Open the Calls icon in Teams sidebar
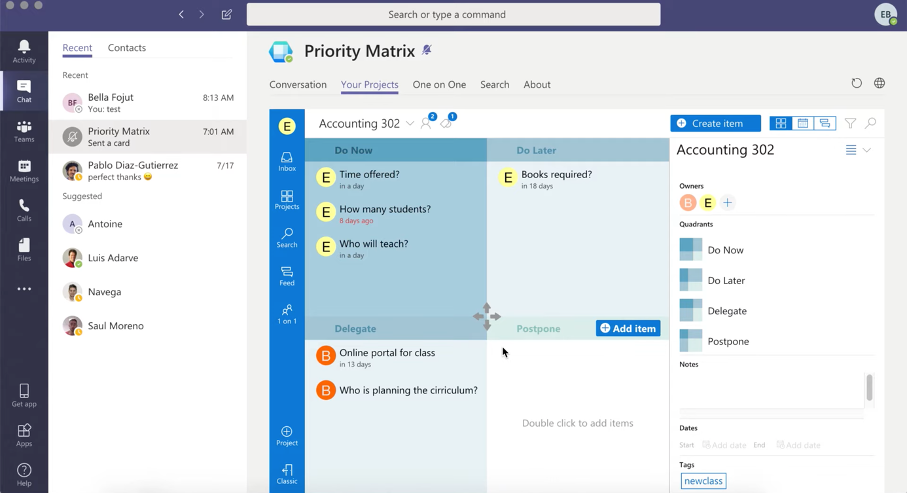The image size is (908, 494). pos(24,210)
